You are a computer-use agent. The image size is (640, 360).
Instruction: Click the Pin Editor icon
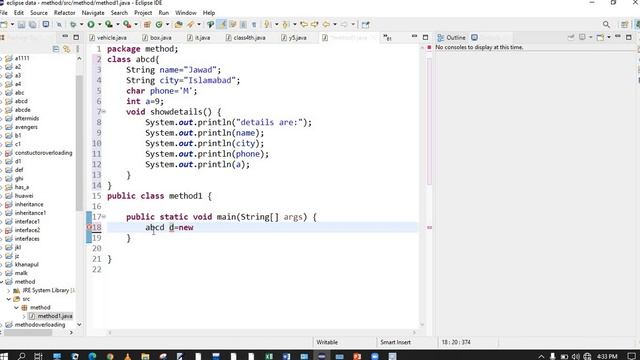click(365, 24)
